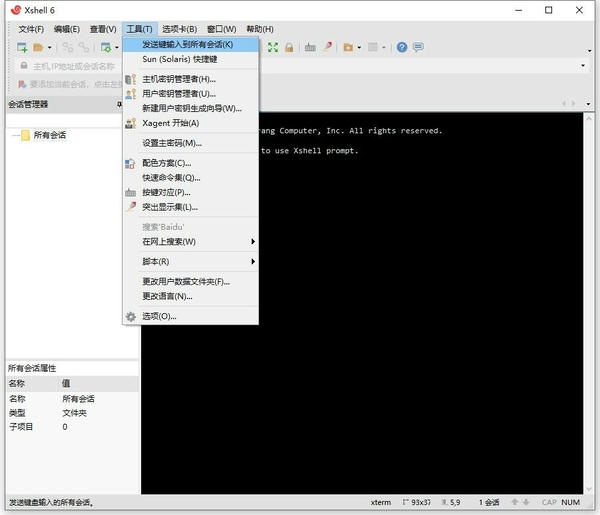Viewport: 600px width, 515px height.
Task: Click 配色方案(C)... palette icon in menu
Action: [x=130, y=163]
